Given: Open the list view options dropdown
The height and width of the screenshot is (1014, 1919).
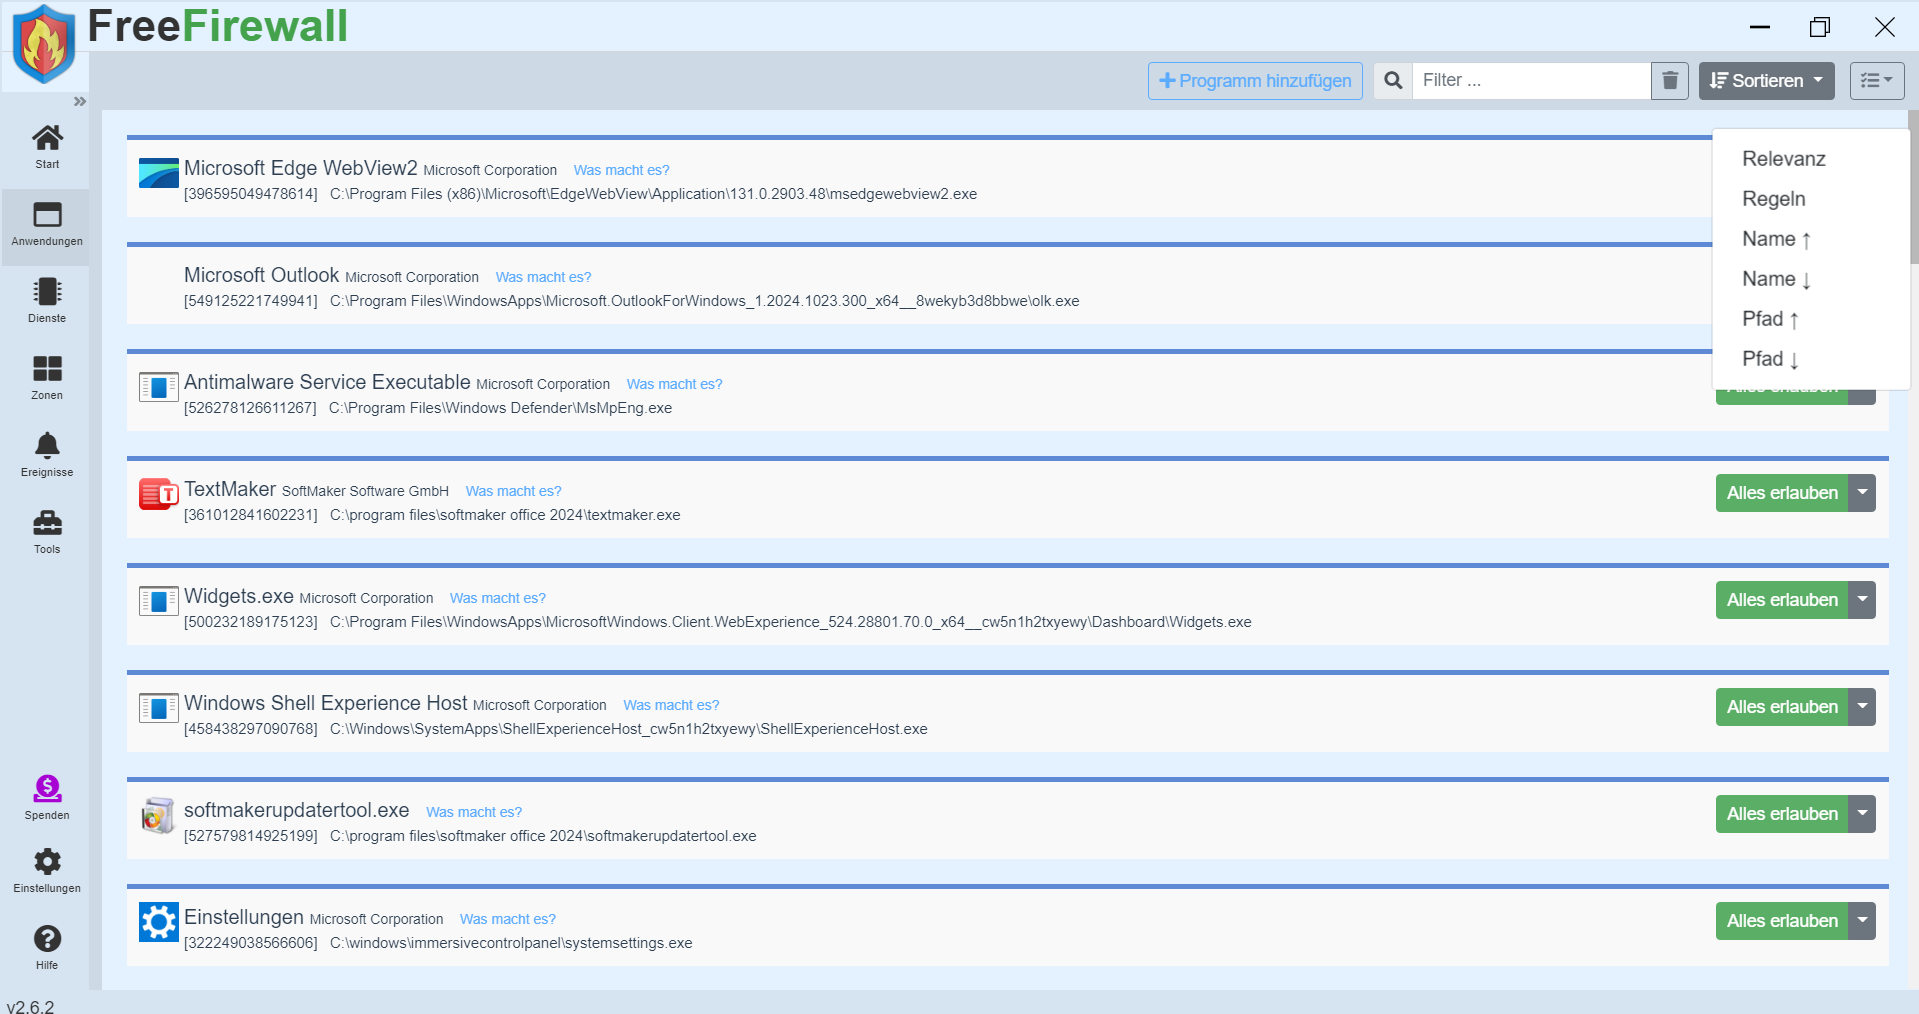Looking at the screenshot, I should coord(1877,80).
